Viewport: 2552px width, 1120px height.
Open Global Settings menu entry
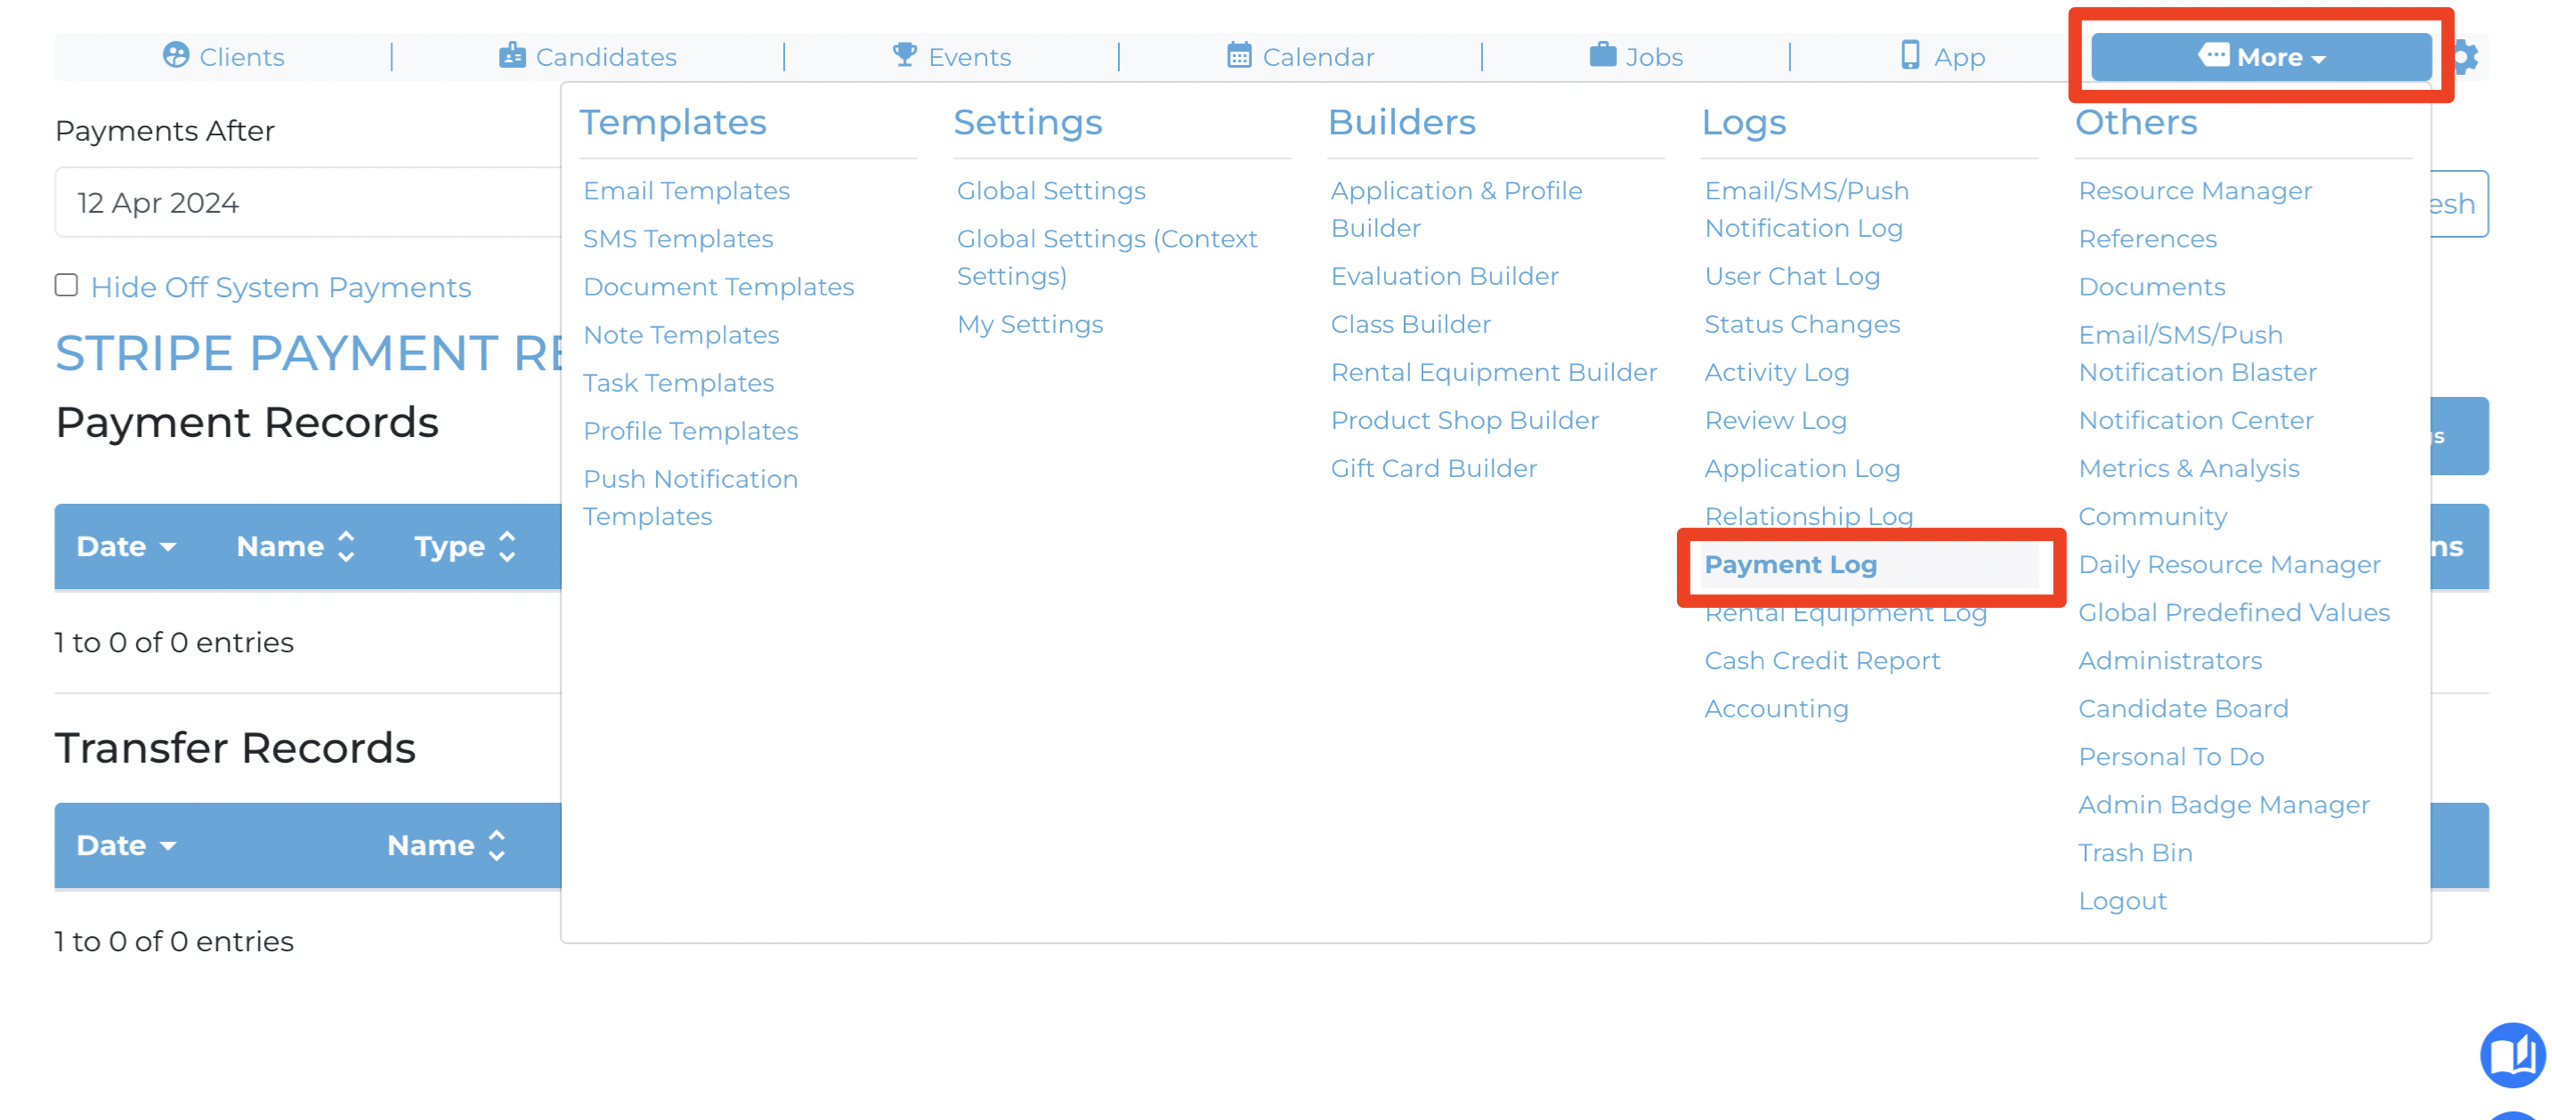pyautogui.click(x=1050, y=190)
